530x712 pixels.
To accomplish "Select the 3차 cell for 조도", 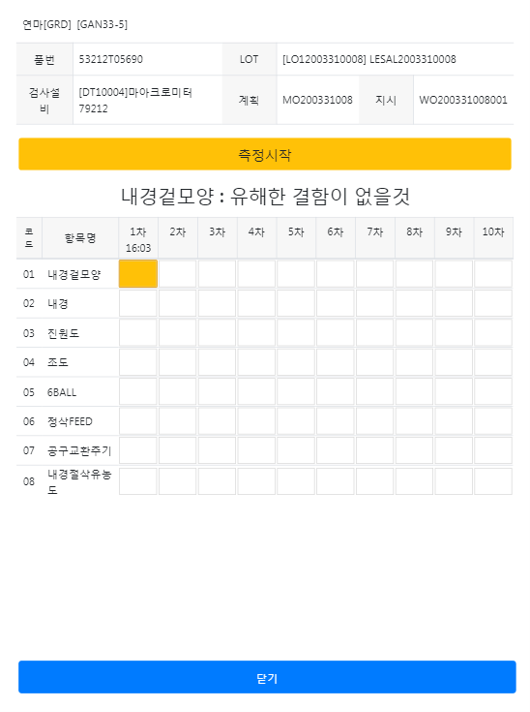I will coord(217,362).
